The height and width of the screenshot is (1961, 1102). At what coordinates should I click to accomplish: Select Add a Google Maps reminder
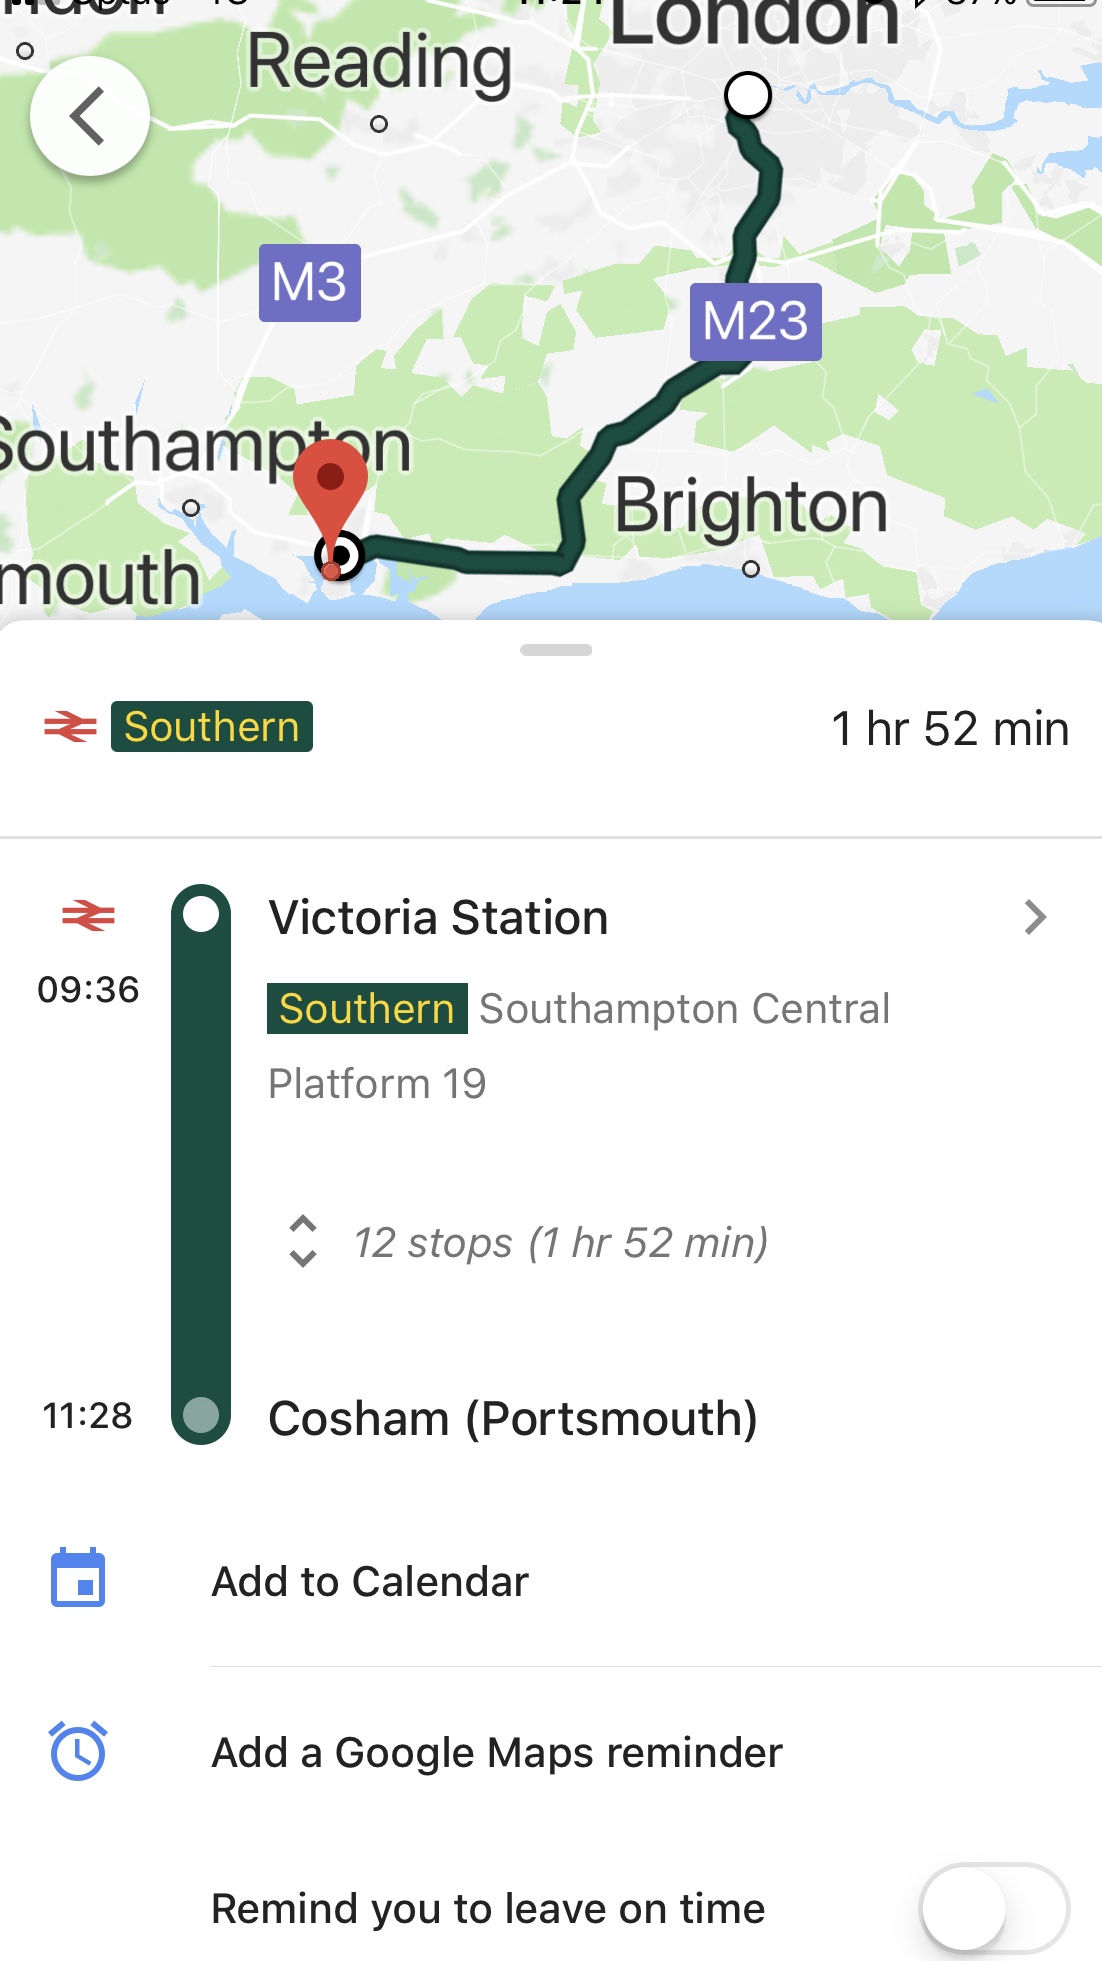coord(497,1752)
